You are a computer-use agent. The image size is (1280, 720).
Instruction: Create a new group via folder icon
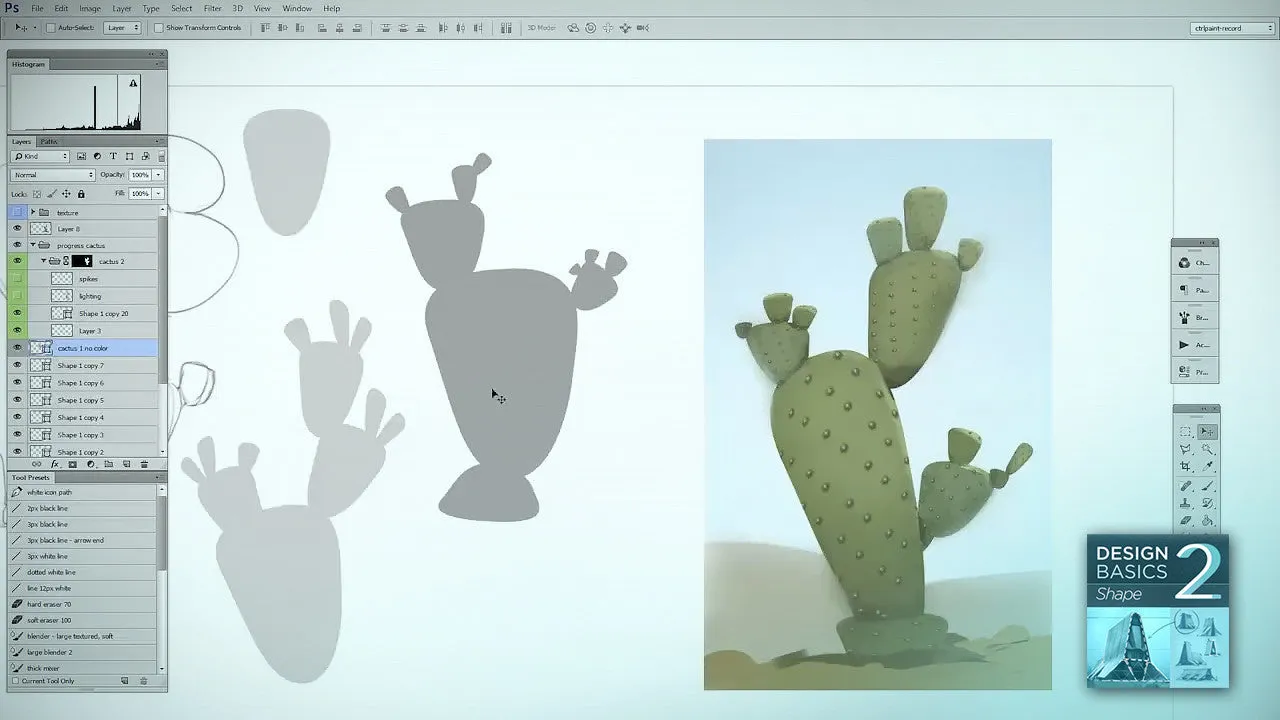click(x=108, y=464)
